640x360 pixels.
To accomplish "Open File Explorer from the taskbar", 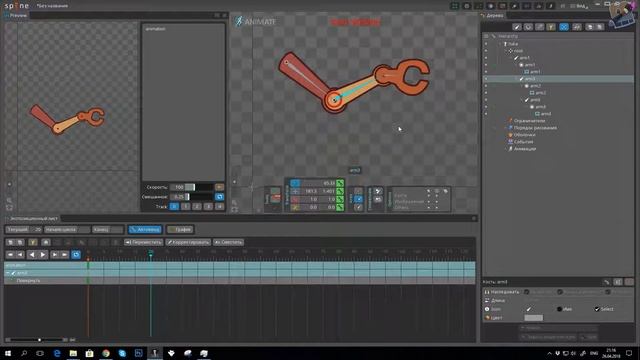I will [73, 353].
